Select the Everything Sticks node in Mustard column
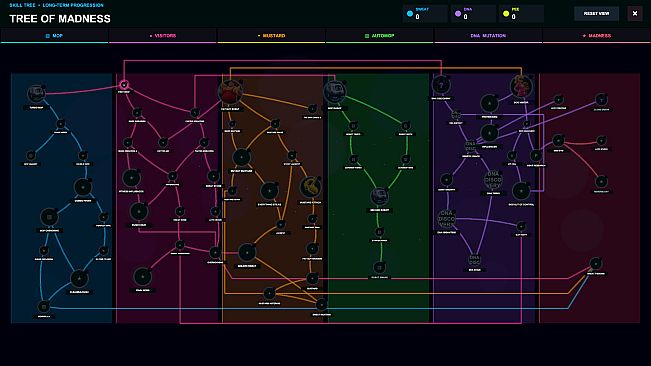The height and width of the screenshot is (366, 651). click(x=269, y=190)
